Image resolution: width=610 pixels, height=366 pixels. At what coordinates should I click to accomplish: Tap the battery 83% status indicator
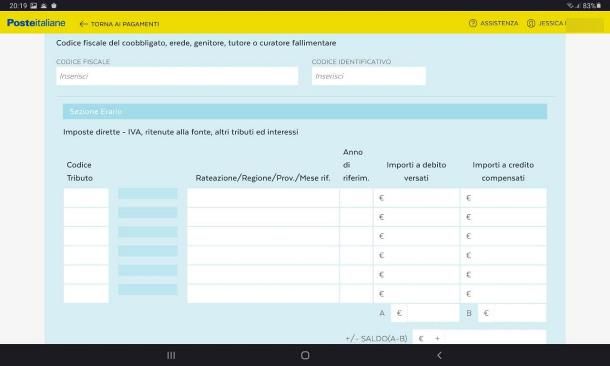click(x=591, y=5)
